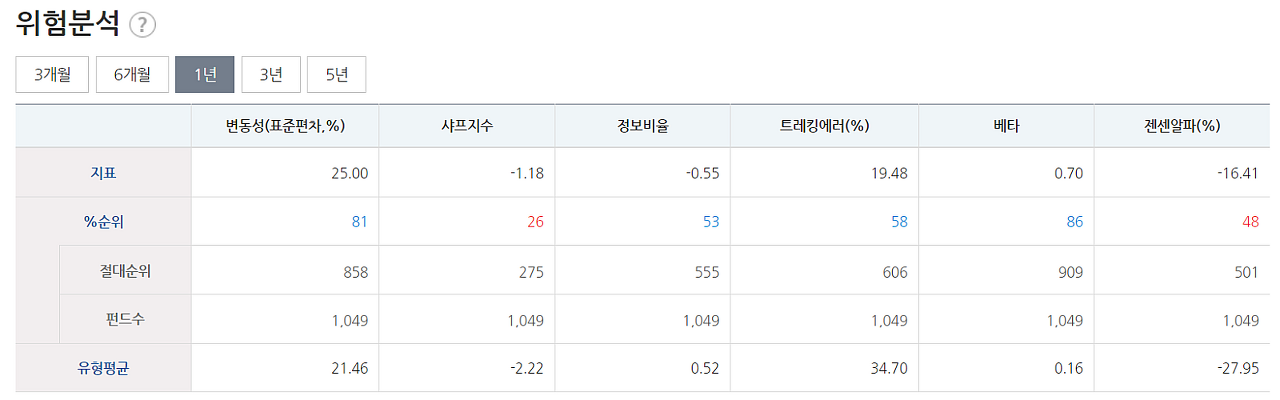1280x400 pixels.
Task: Click the 젠센알파(%) column header
Action: 1183,126
